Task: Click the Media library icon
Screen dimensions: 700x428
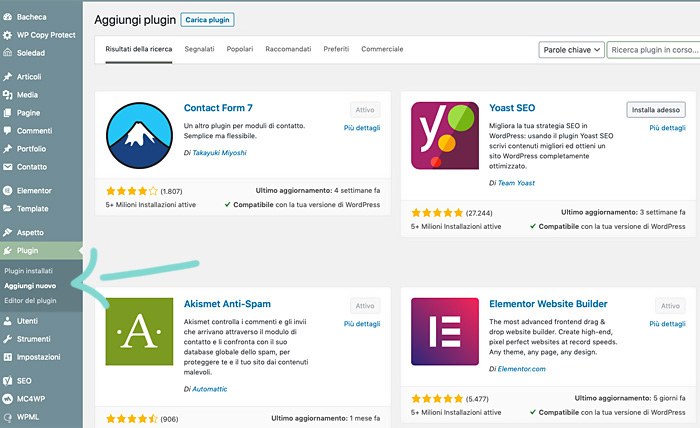Action: pyautogui.click(x=8, y=95)
